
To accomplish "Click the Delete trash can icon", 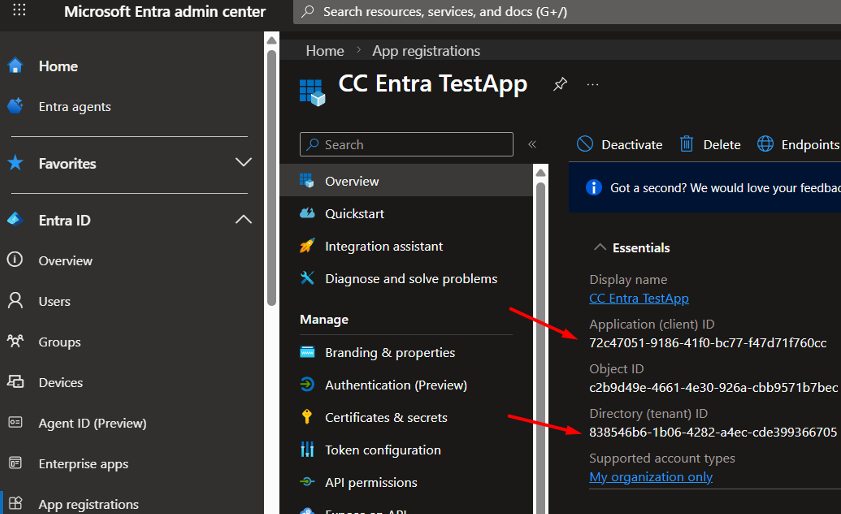I will click(x=687, y=144).
